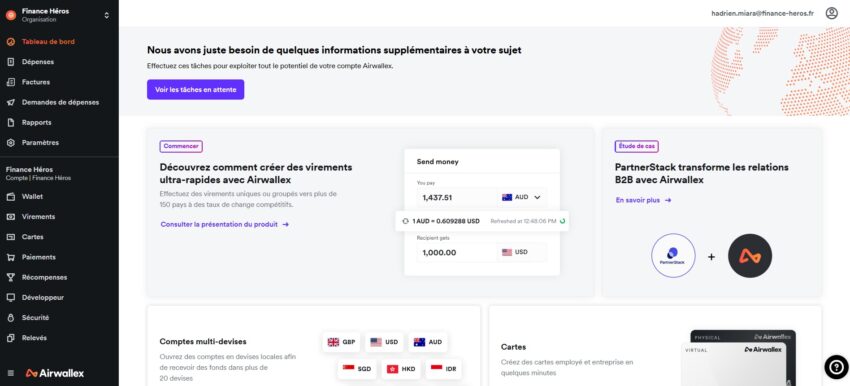Click the Développeur monitor icon
This screenshot has height=386, width=850.
pos(10,298)
